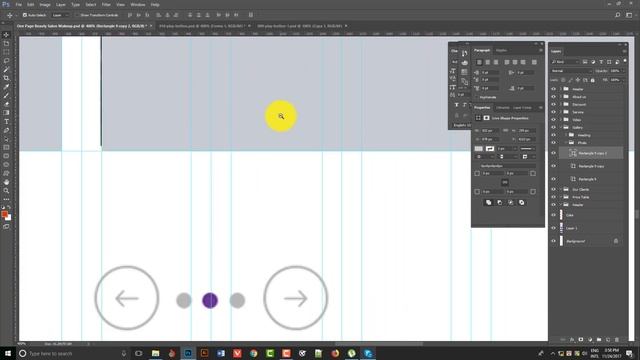Viewport: 640px width, 360px height.
Task: Click the purple active slider dot
Action: click(x=210, y=300)
